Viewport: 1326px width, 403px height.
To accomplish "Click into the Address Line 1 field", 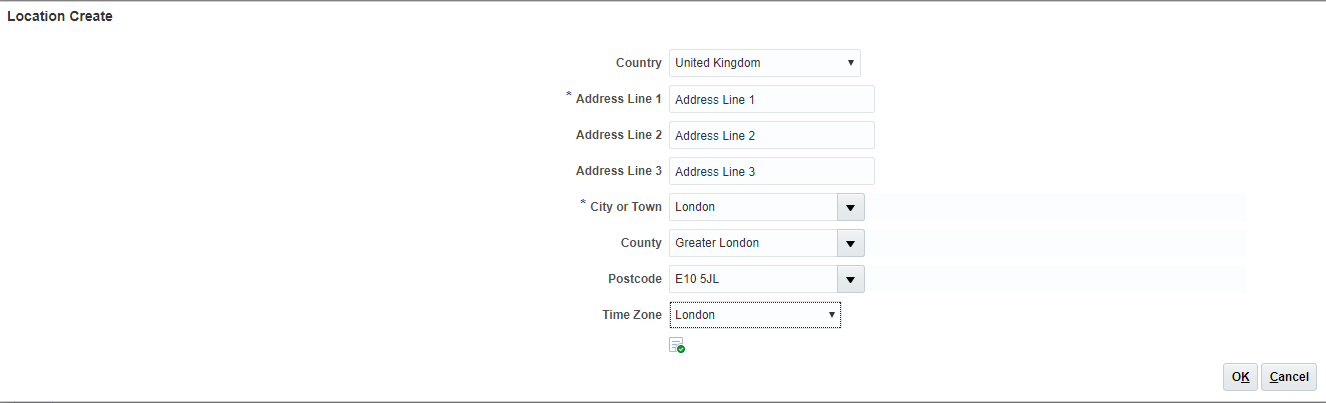I will click(x=771, y=99).
